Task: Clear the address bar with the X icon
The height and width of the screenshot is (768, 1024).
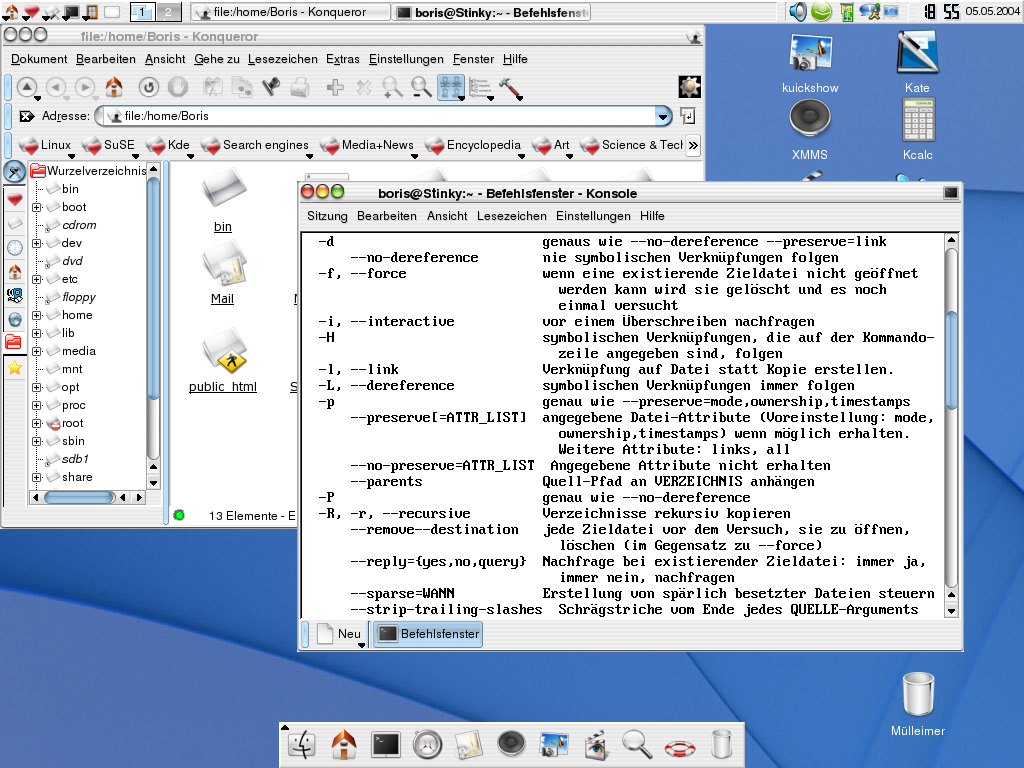Action: [x=27, y=116]
